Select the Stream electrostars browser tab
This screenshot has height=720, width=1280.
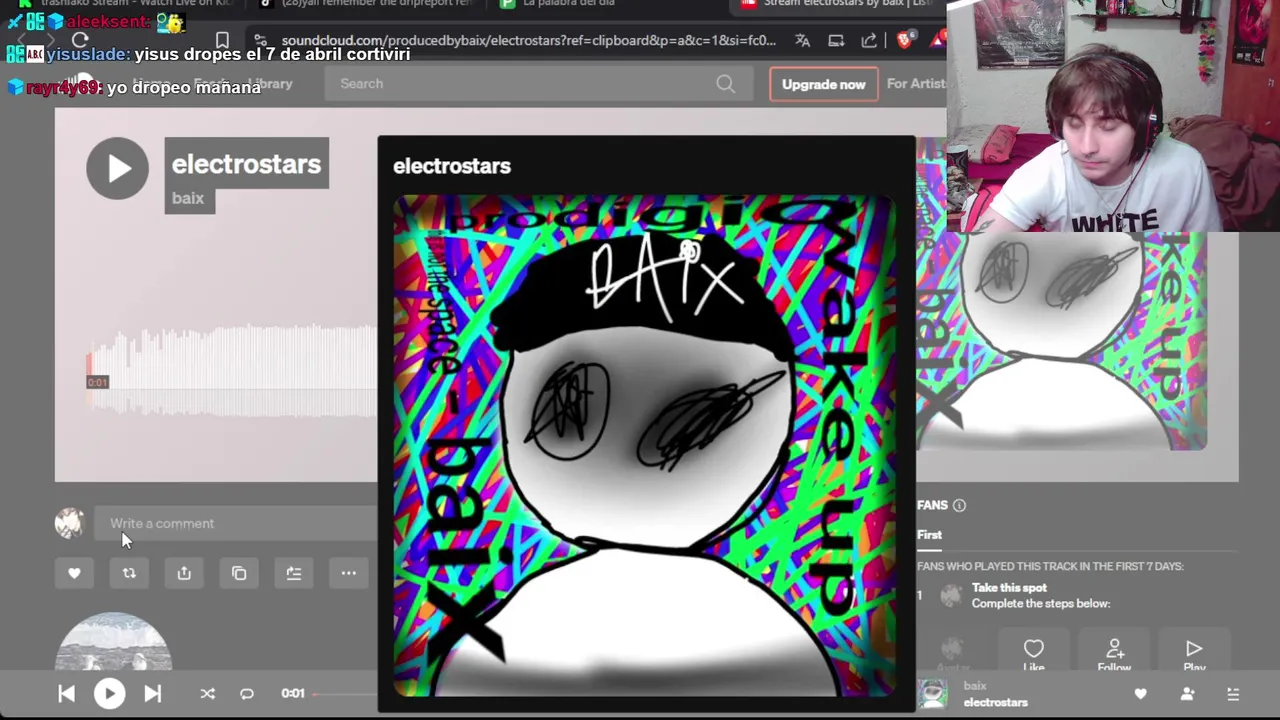(840, 4)
